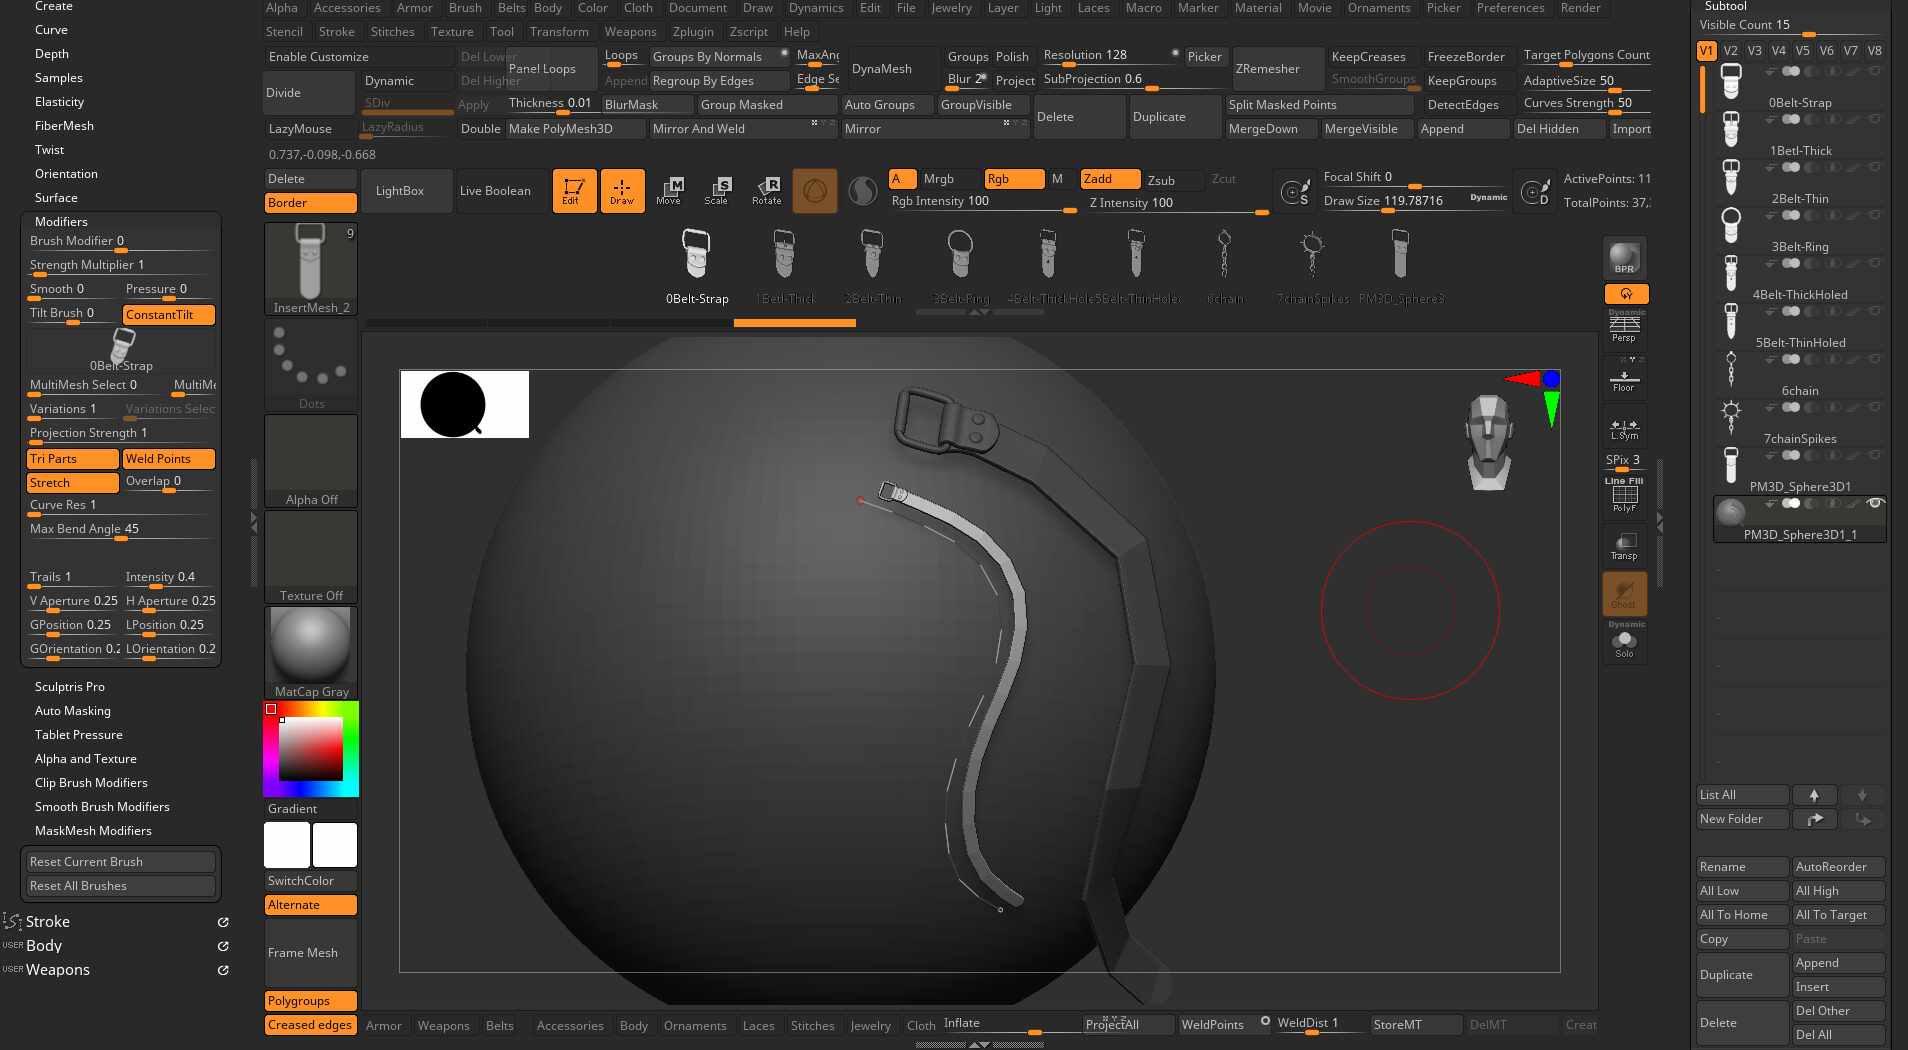Click the head camera orientation widget

[1489, 442]
